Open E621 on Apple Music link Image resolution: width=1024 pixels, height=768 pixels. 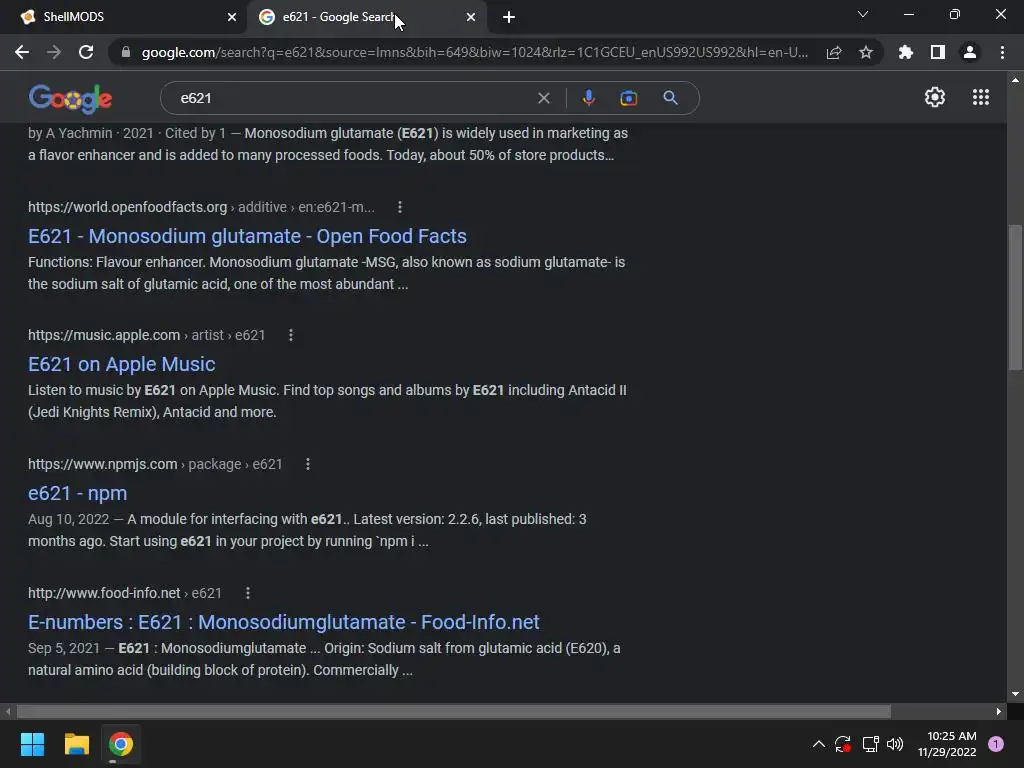click(121, 364)
